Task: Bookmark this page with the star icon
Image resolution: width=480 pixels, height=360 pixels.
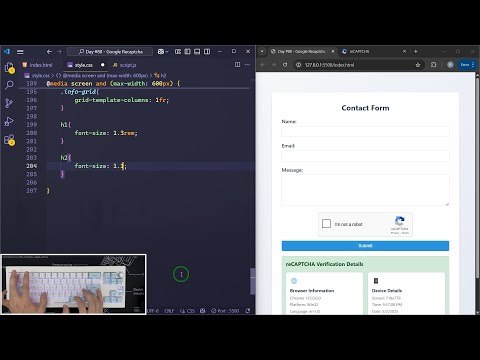Action: (418, 65)
